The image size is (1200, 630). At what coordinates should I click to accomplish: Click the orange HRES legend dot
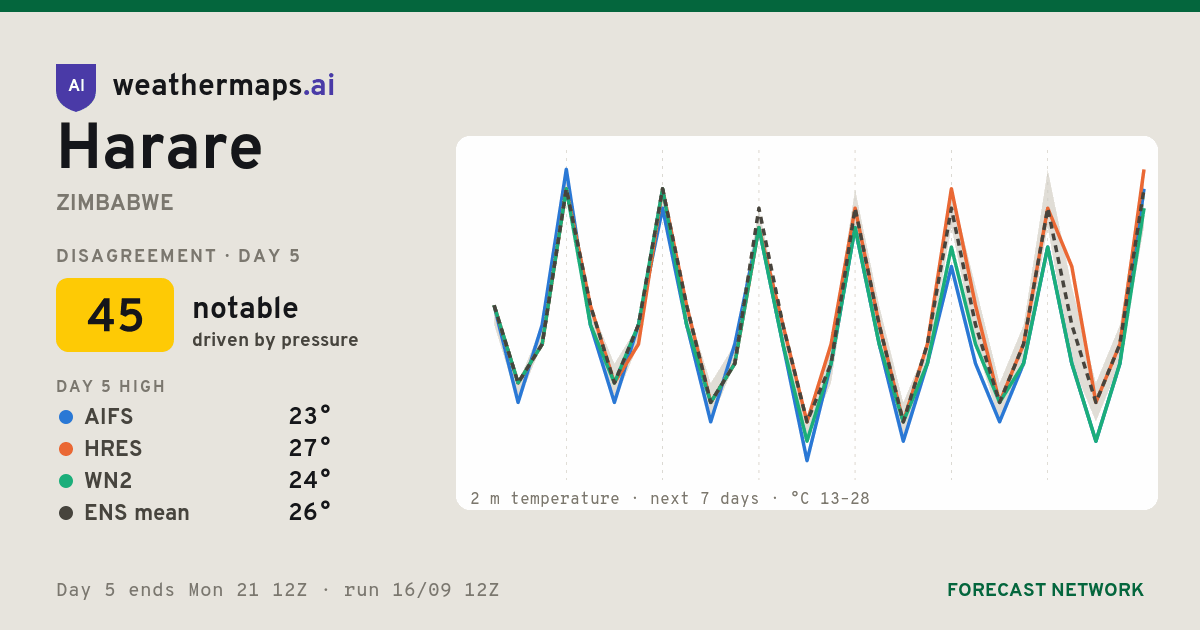66,449
